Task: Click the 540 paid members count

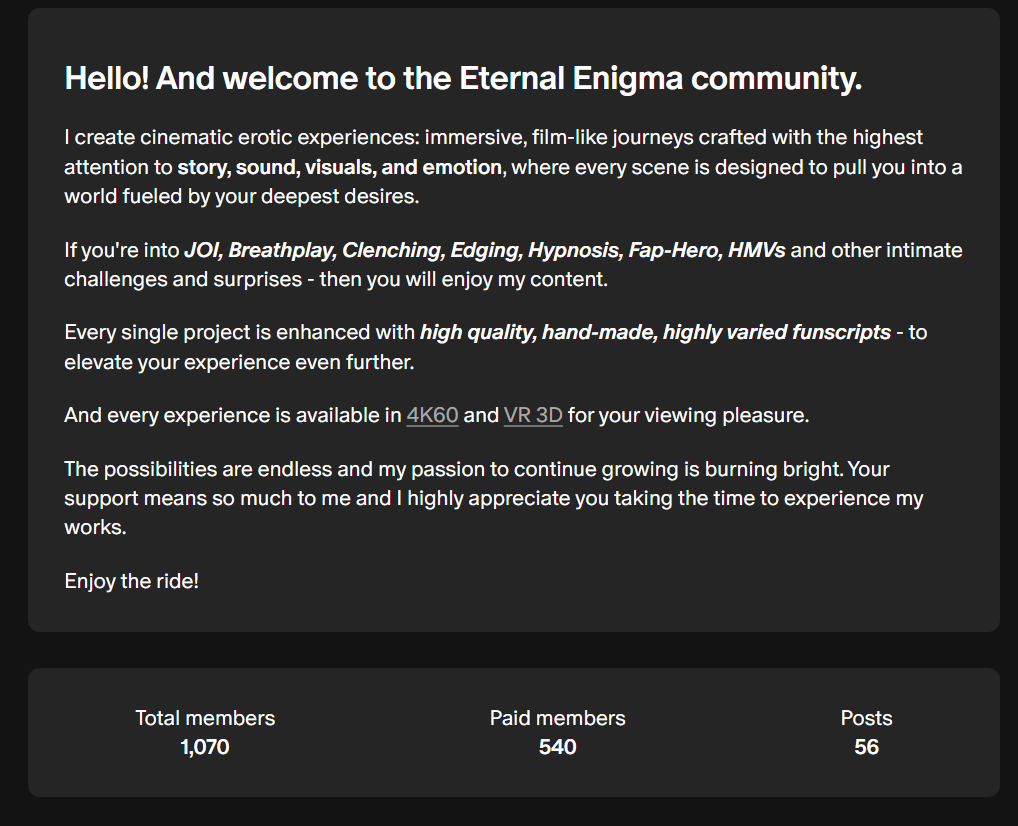Action: click(x=558, y=747)
